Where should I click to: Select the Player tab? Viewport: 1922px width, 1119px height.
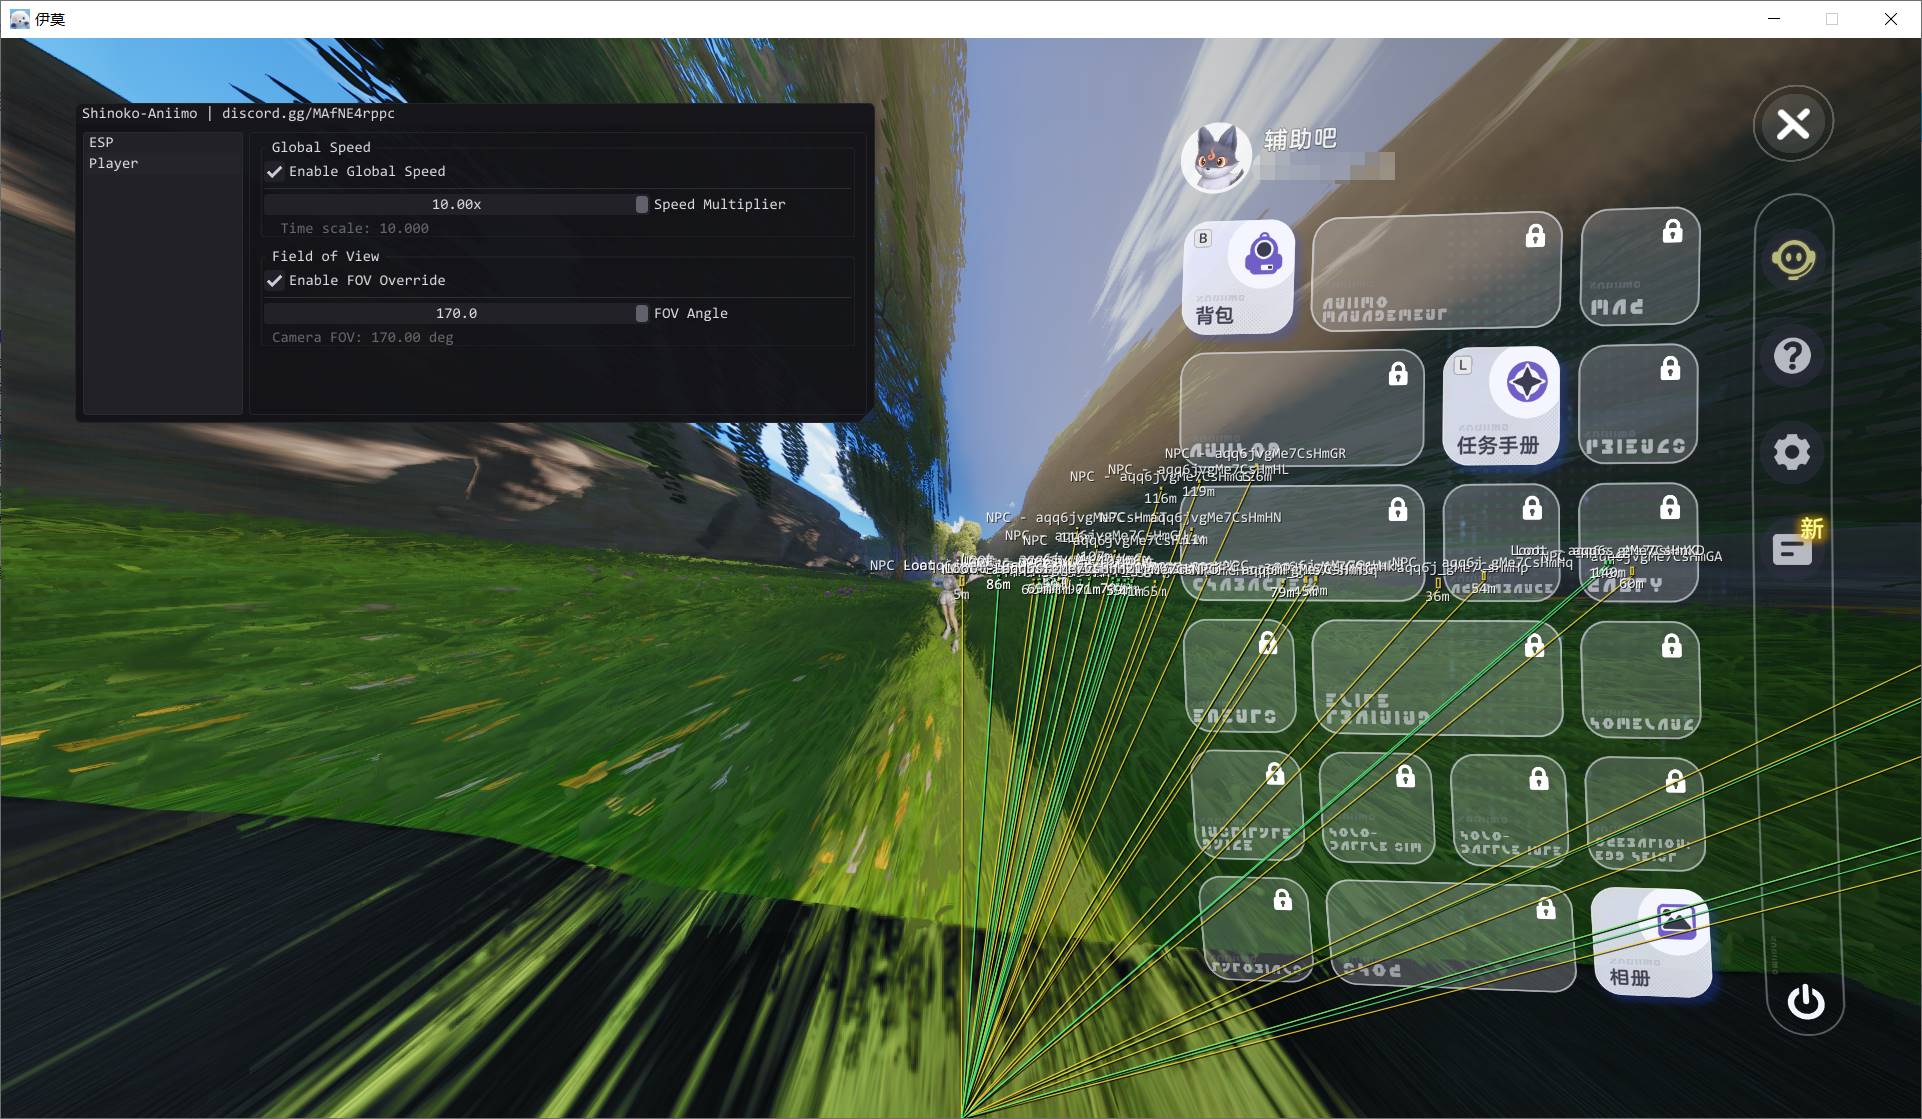tap(163, 163)
